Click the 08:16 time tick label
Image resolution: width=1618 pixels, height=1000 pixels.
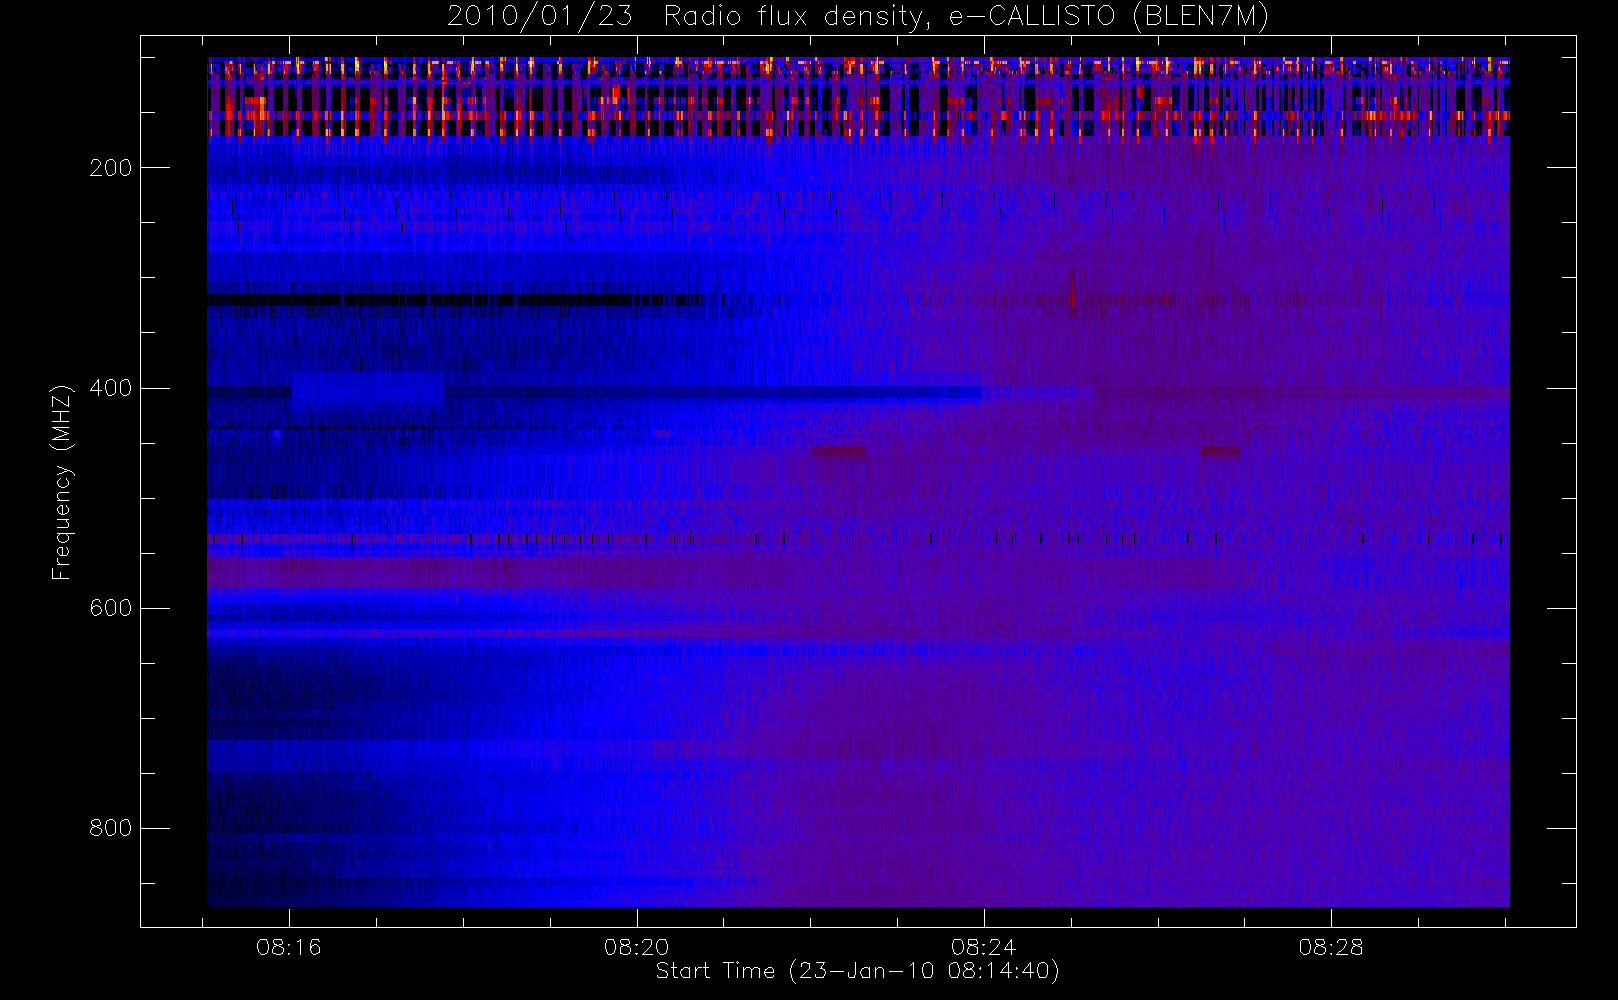289,947
